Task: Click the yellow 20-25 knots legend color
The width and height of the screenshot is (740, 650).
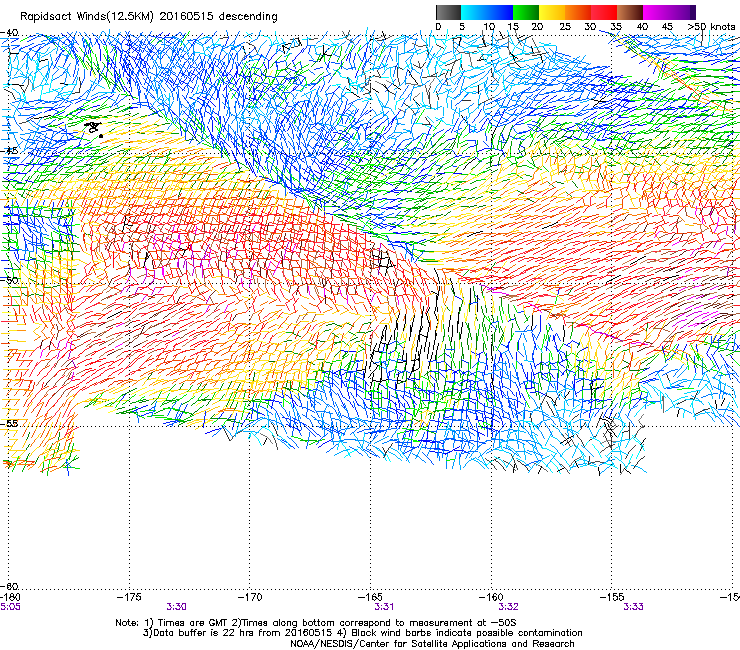Action: [x=552, y=12]
